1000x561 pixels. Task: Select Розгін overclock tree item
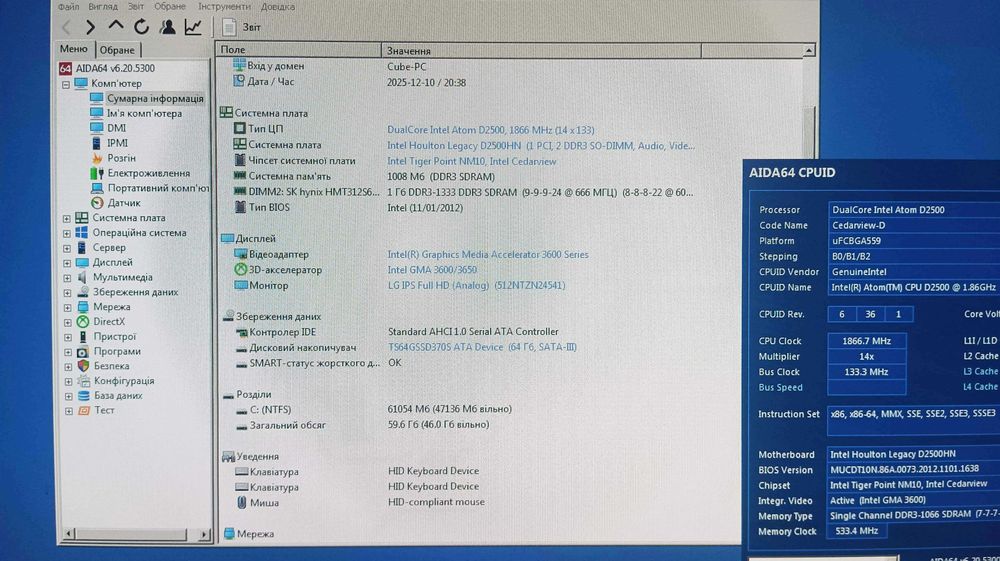(x=121, y=158)
